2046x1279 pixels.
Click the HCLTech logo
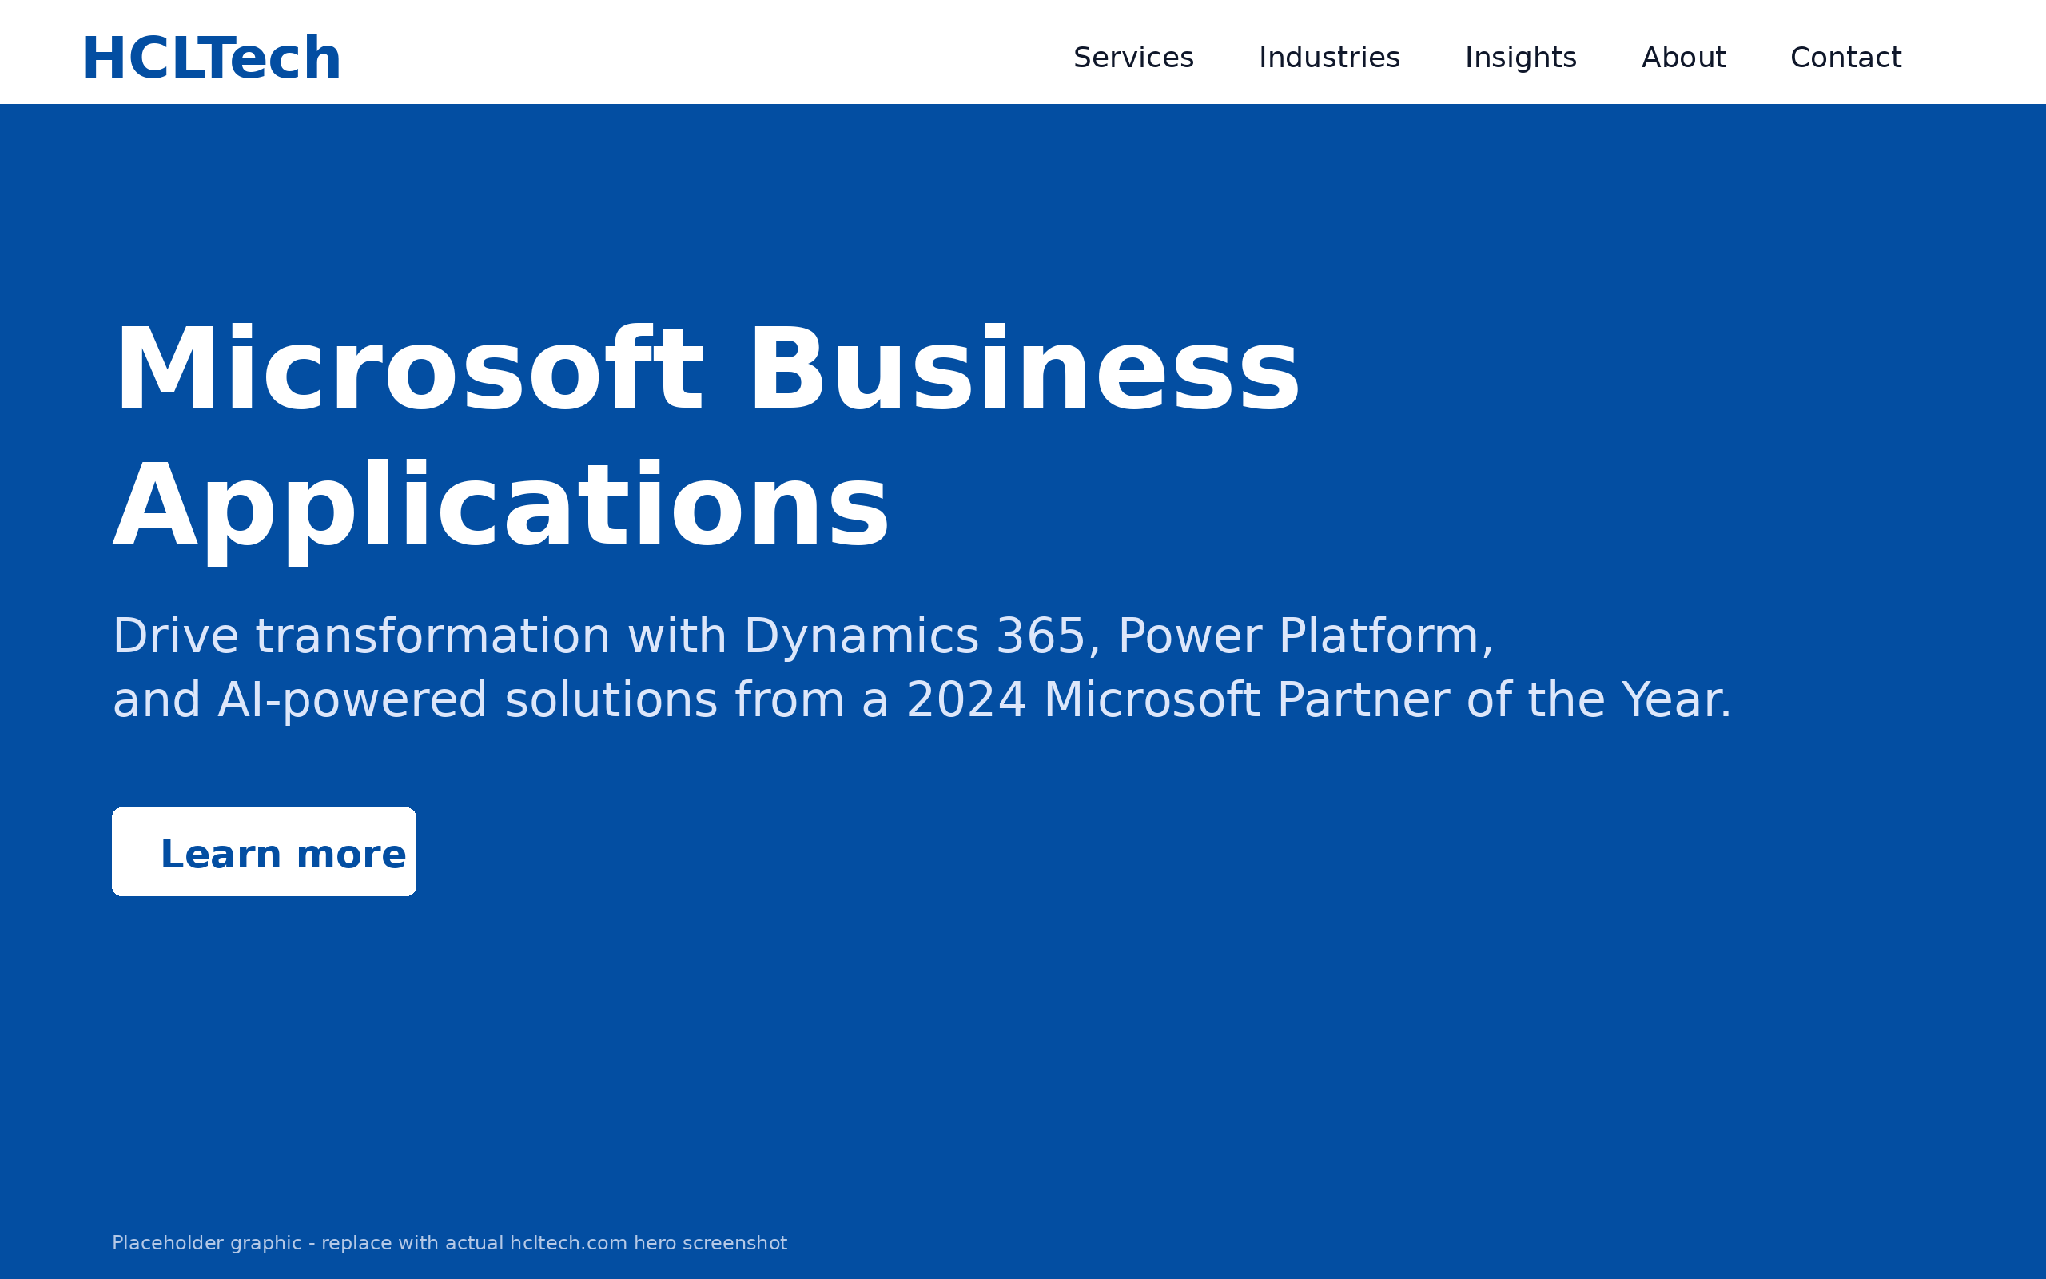(x=212, y=58)
